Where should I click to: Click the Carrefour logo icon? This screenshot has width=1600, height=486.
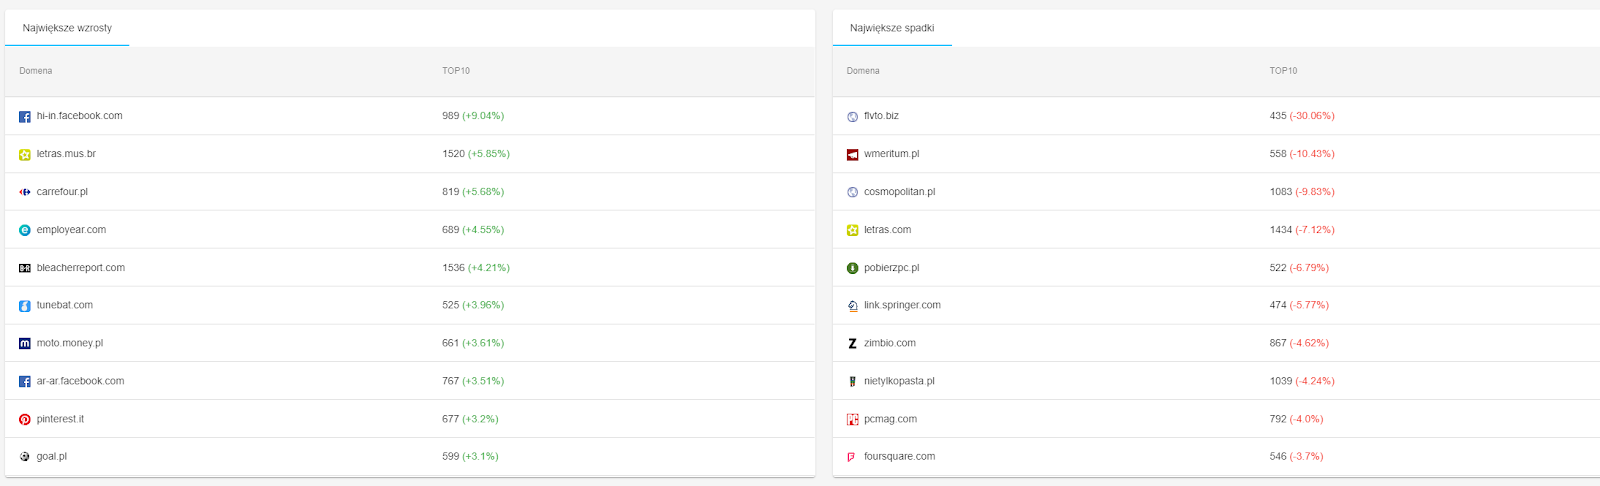pos(25,192)
